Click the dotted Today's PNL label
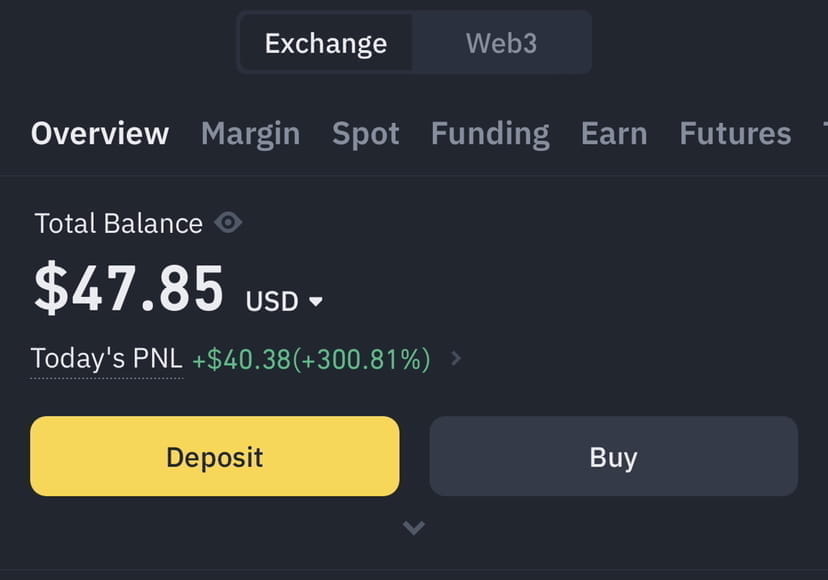The width and height of the screenshot is (828, 580). [x=106, y=357]
